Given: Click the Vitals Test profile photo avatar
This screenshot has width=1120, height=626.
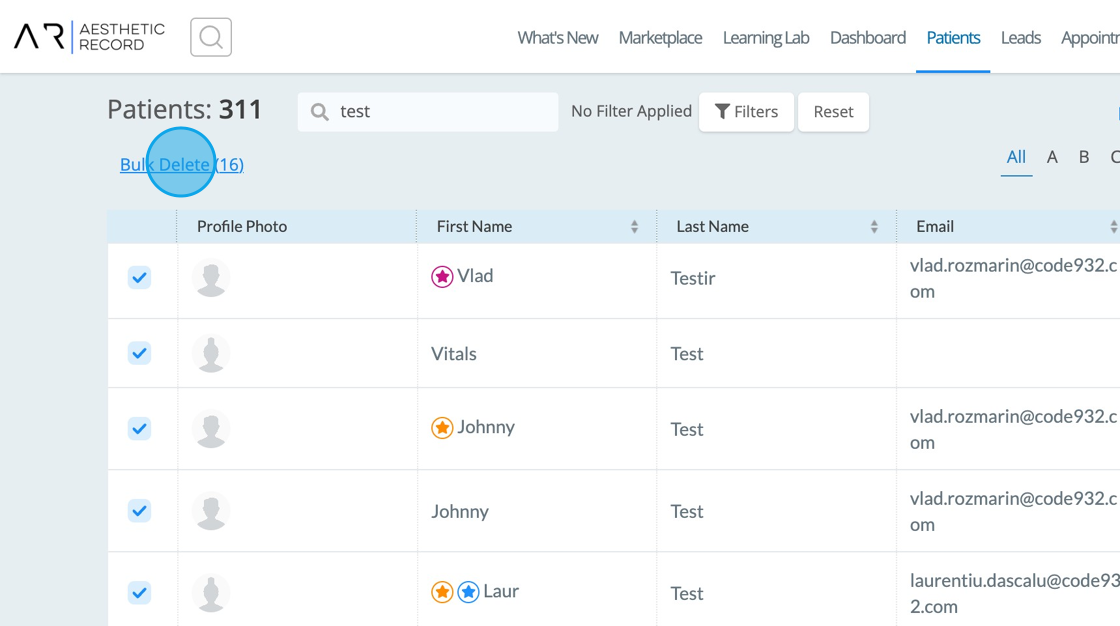Looking at the screenshot, I should click(211, 354).
